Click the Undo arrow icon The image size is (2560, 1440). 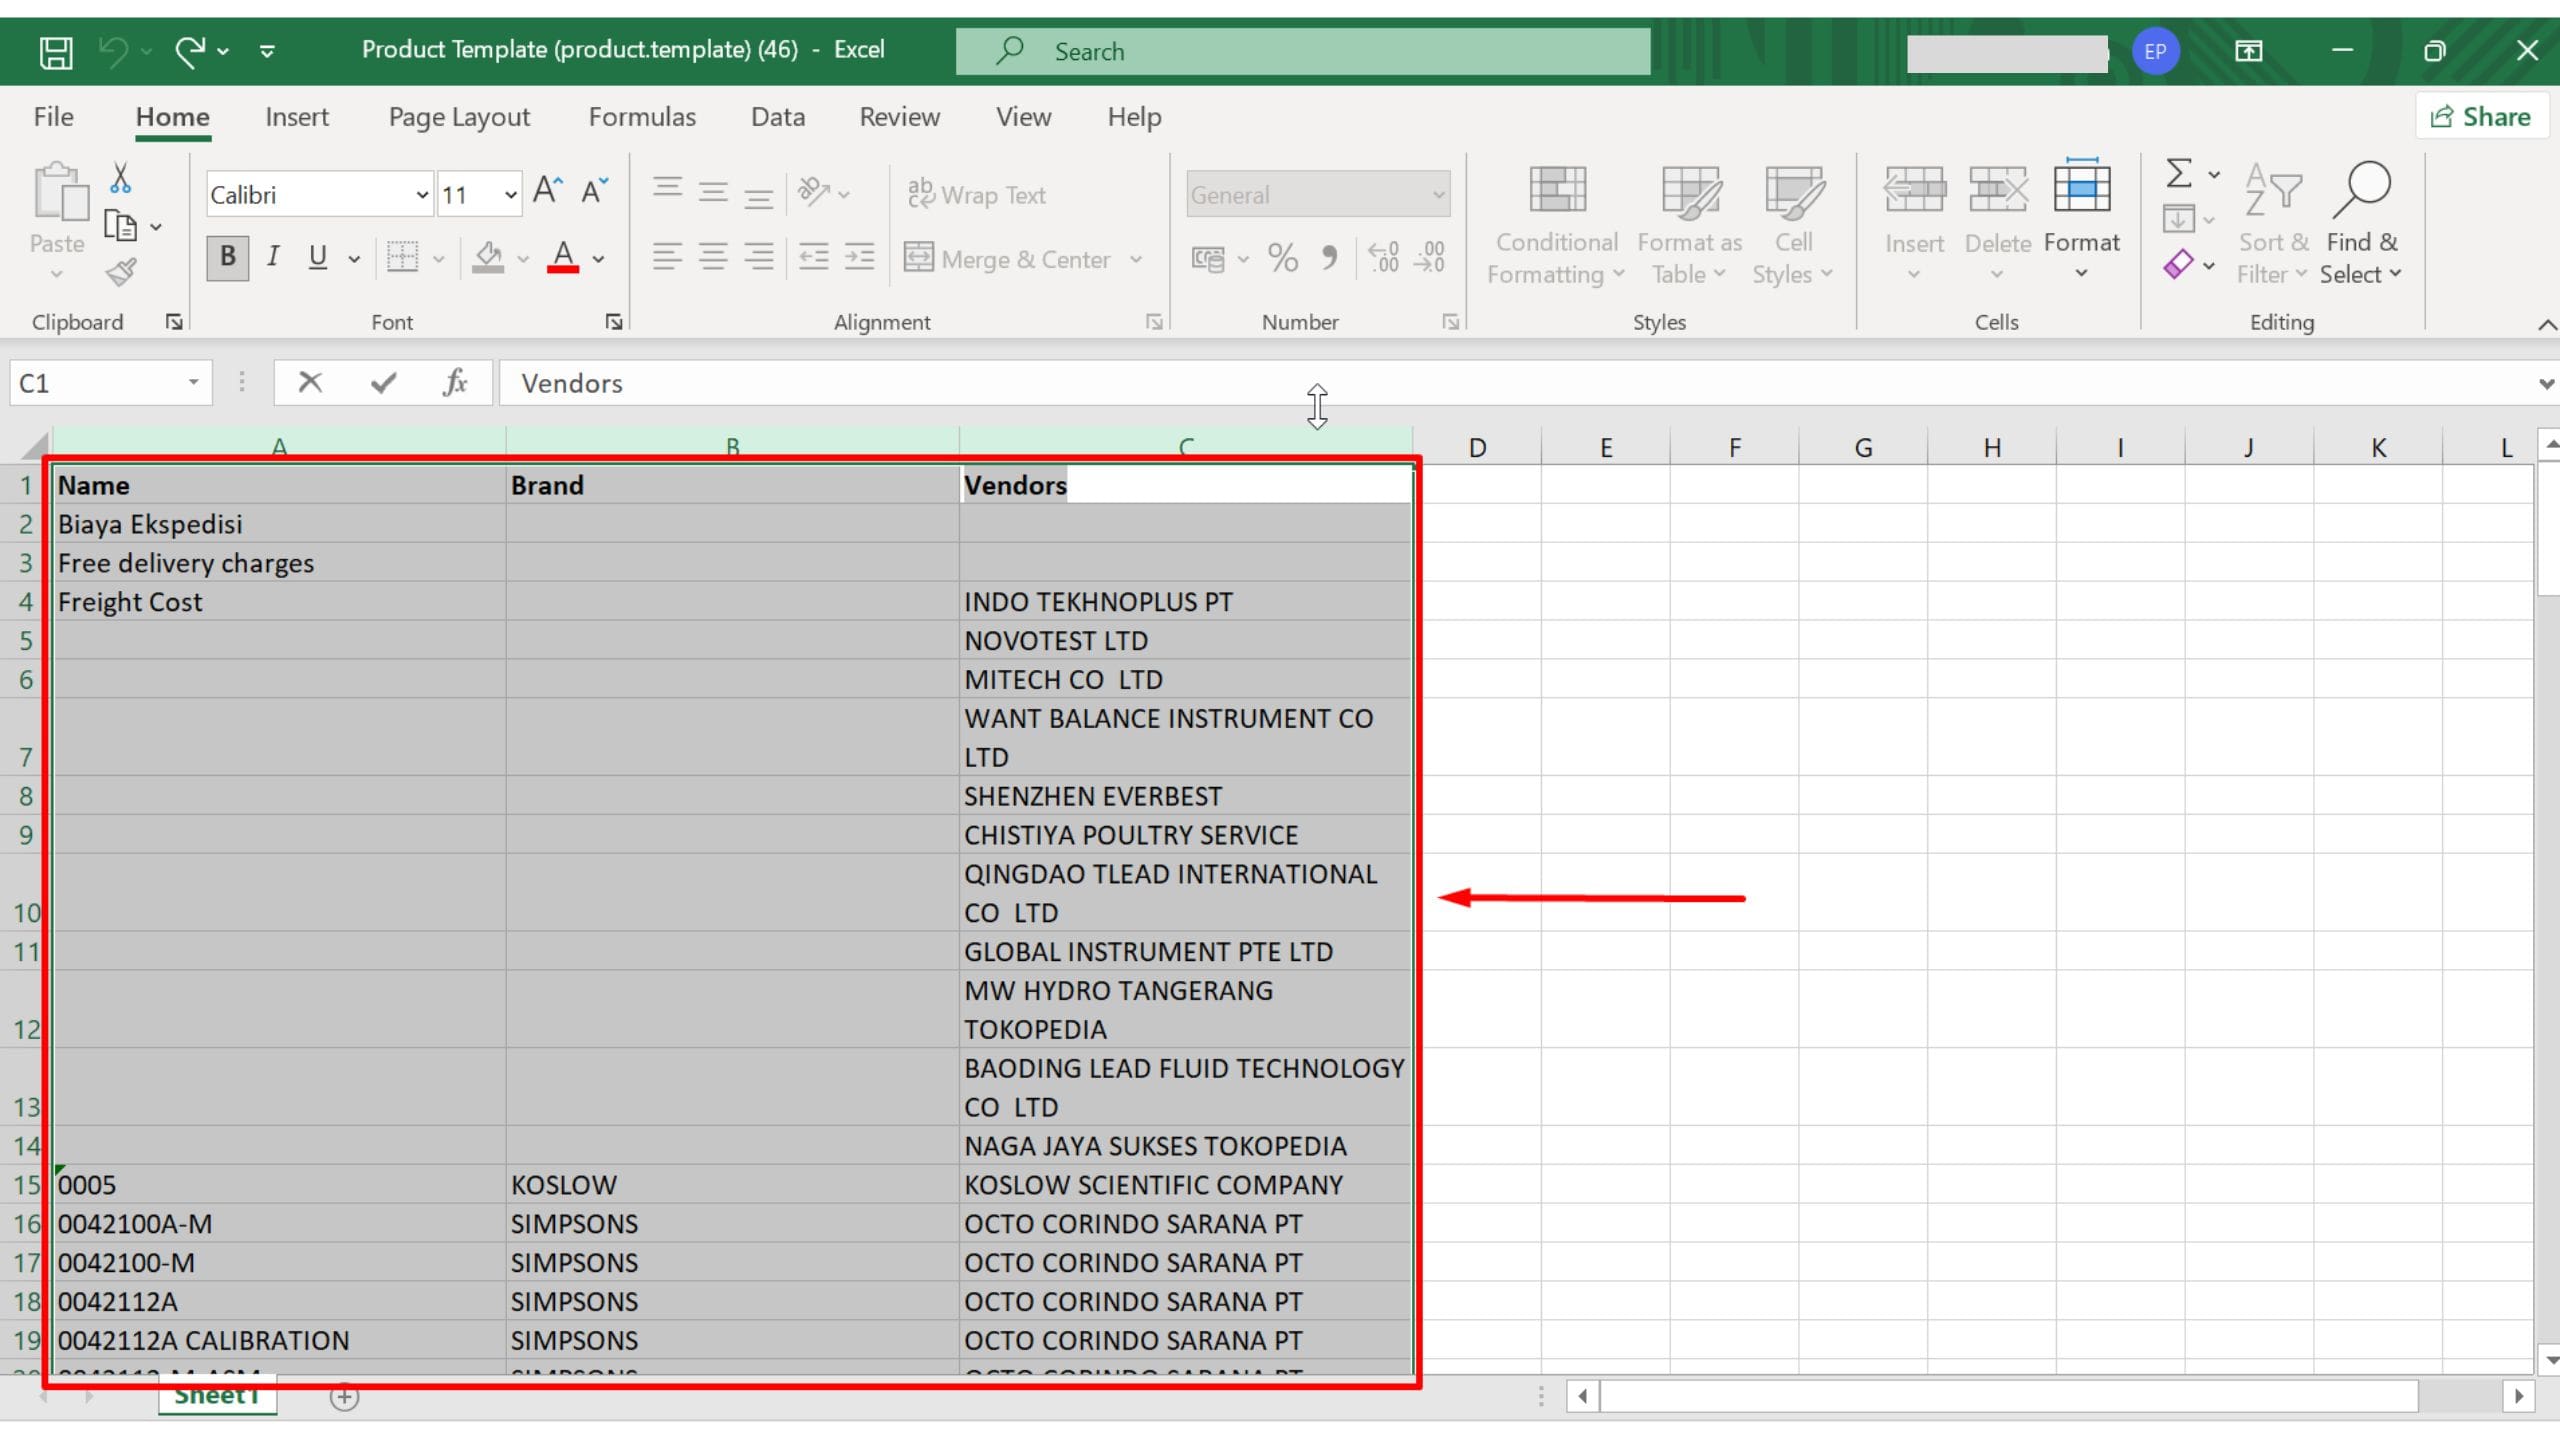[x=113, y=51]
